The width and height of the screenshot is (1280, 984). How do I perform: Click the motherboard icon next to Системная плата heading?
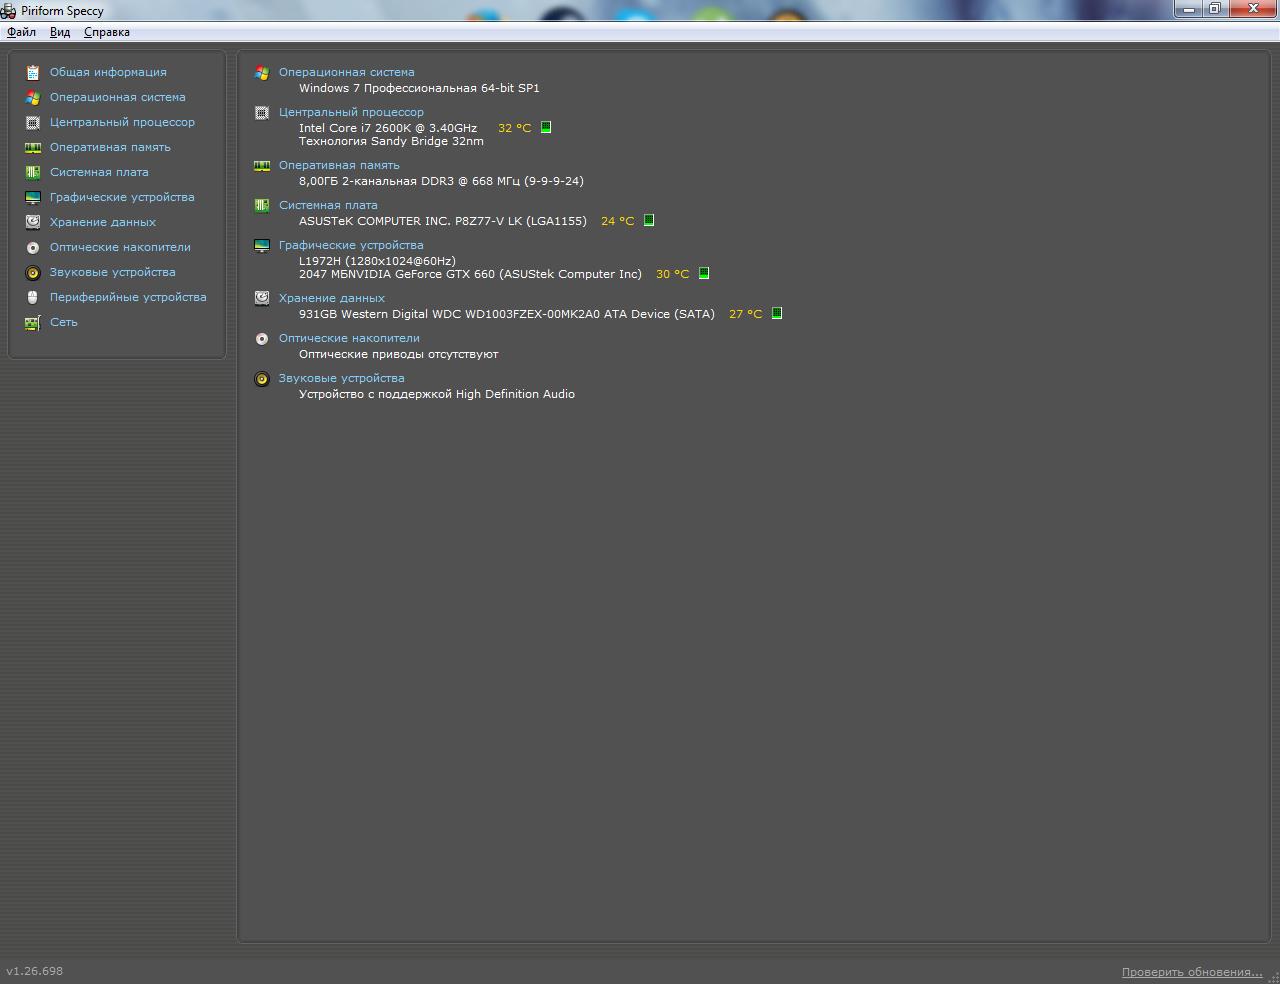262,205
